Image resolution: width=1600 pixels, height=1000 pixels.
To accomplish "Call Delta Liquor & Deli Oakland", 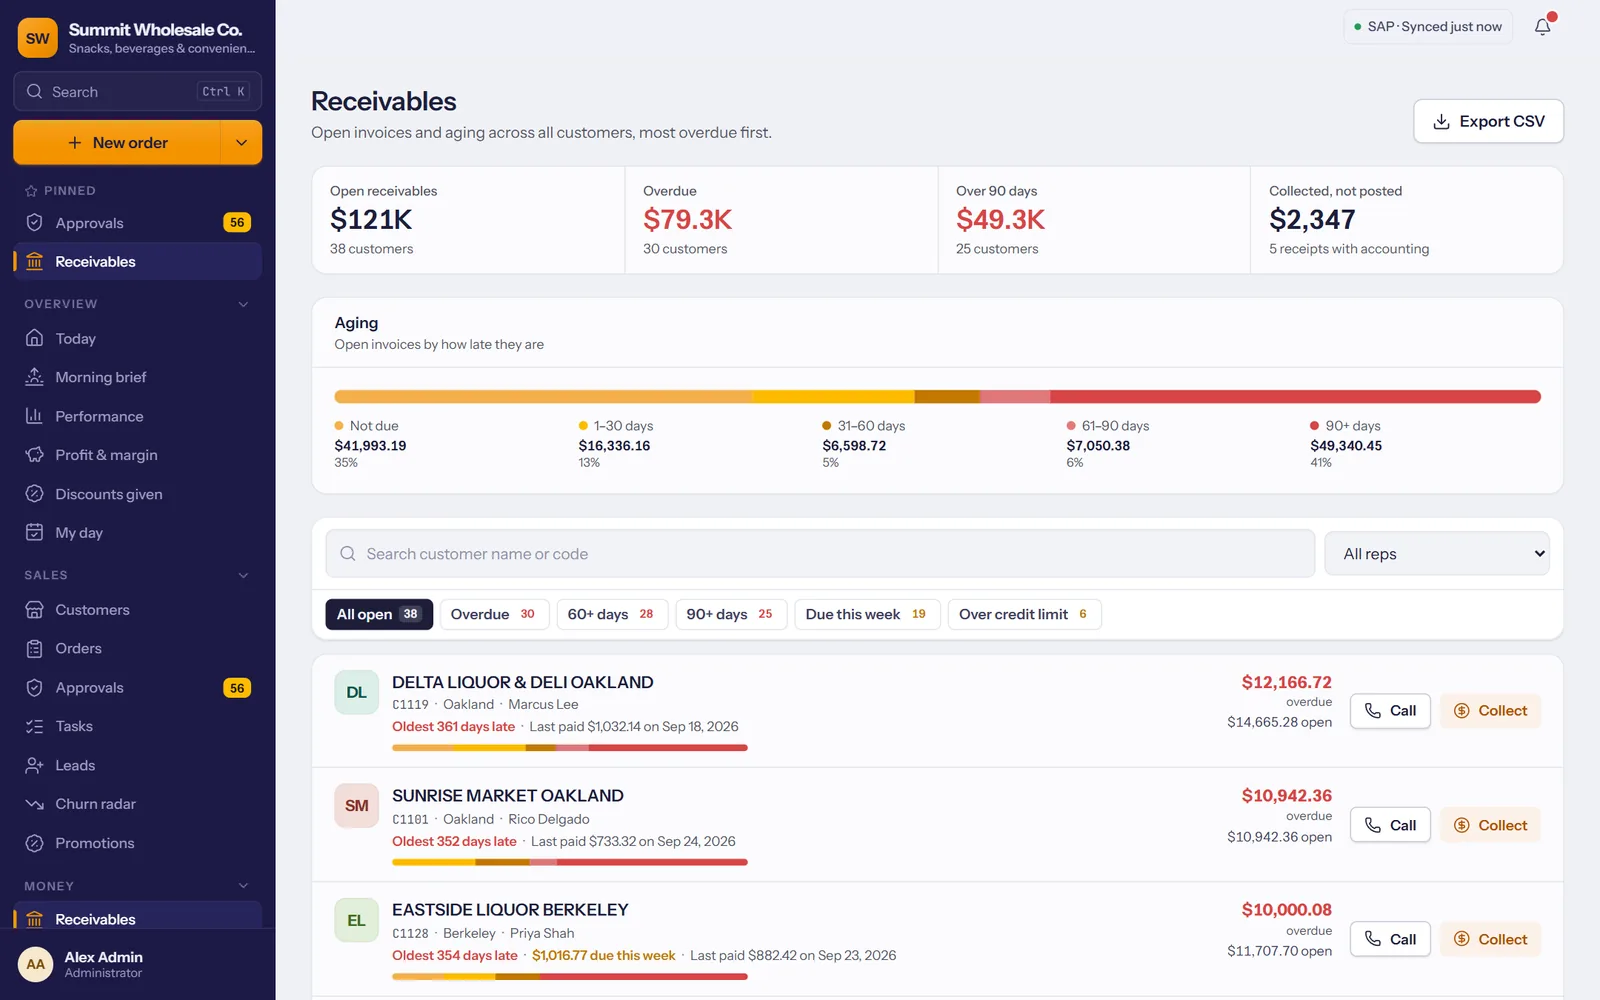I will 1390,711.
